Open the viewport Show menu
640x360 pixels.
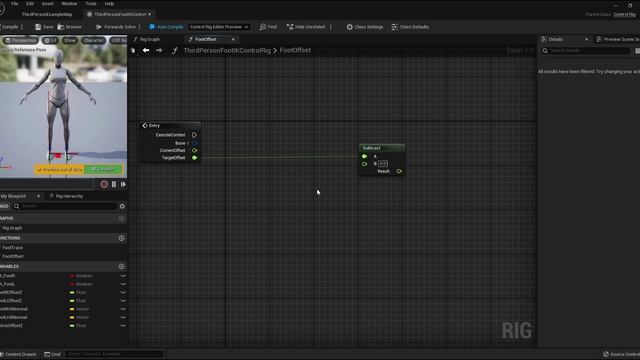(x=70, y=40)
